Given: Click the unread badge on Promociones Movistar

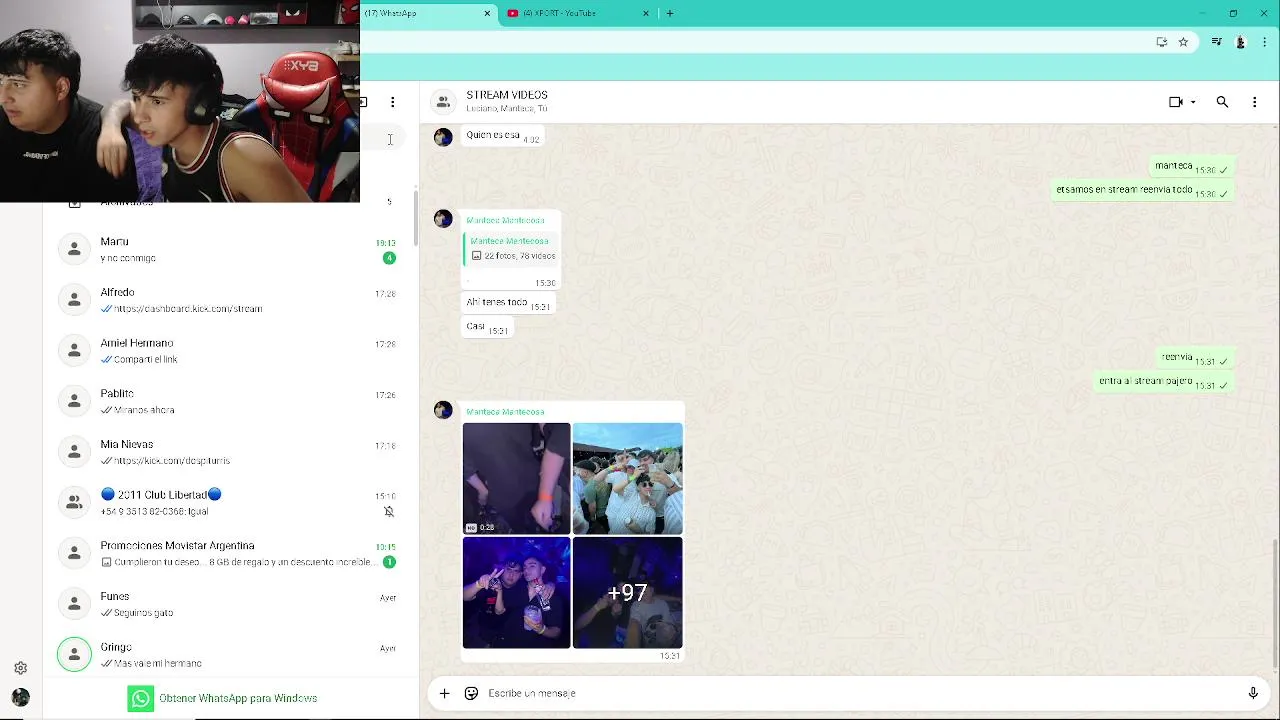Looking at the screenshot, I should (389, 562).
